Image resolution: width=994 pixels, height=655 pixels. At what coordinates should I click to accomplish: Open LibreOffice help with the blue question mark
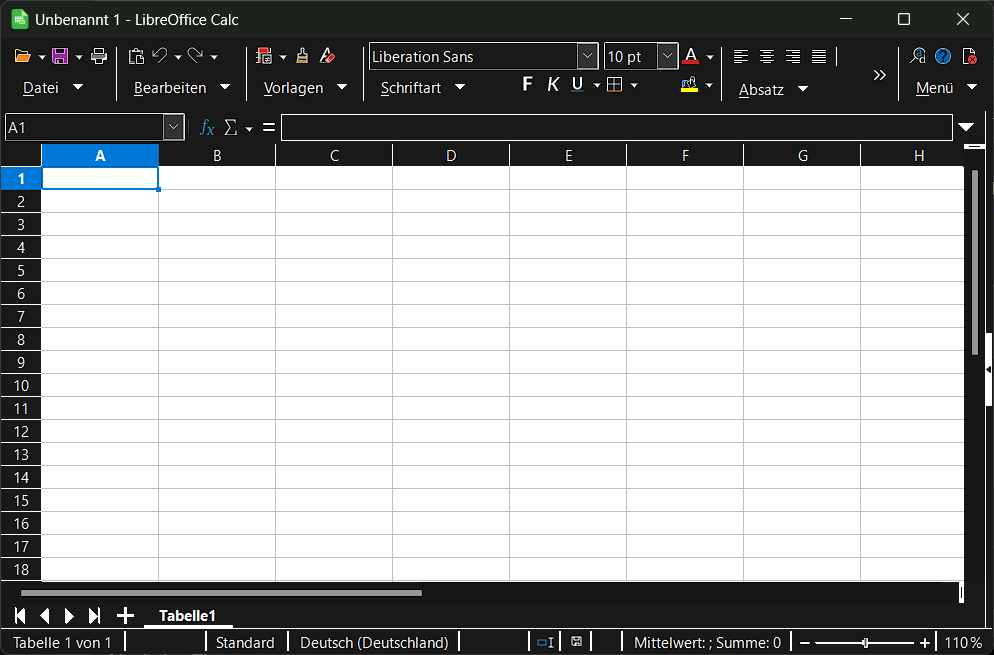[943, 56]
